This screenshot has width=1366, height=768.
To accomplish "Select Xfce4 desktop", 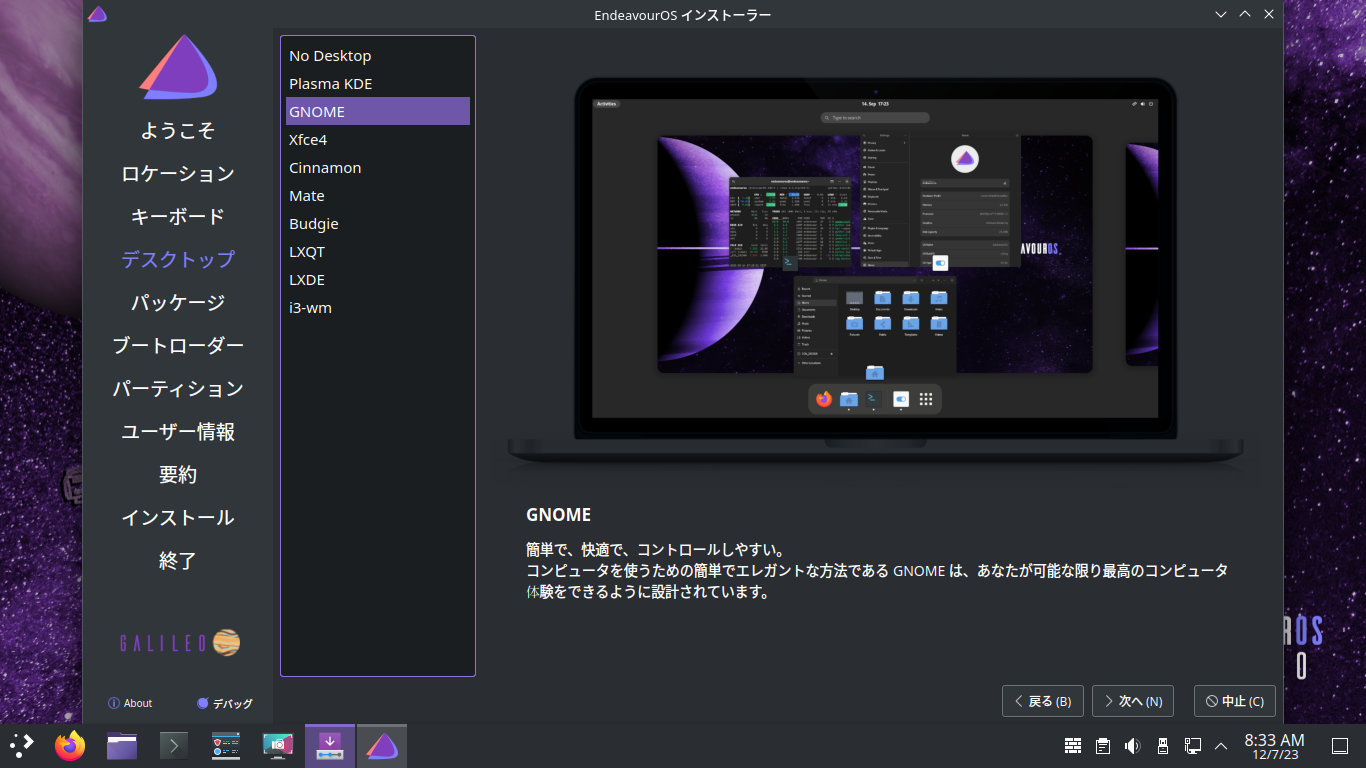I will point(378,140).
